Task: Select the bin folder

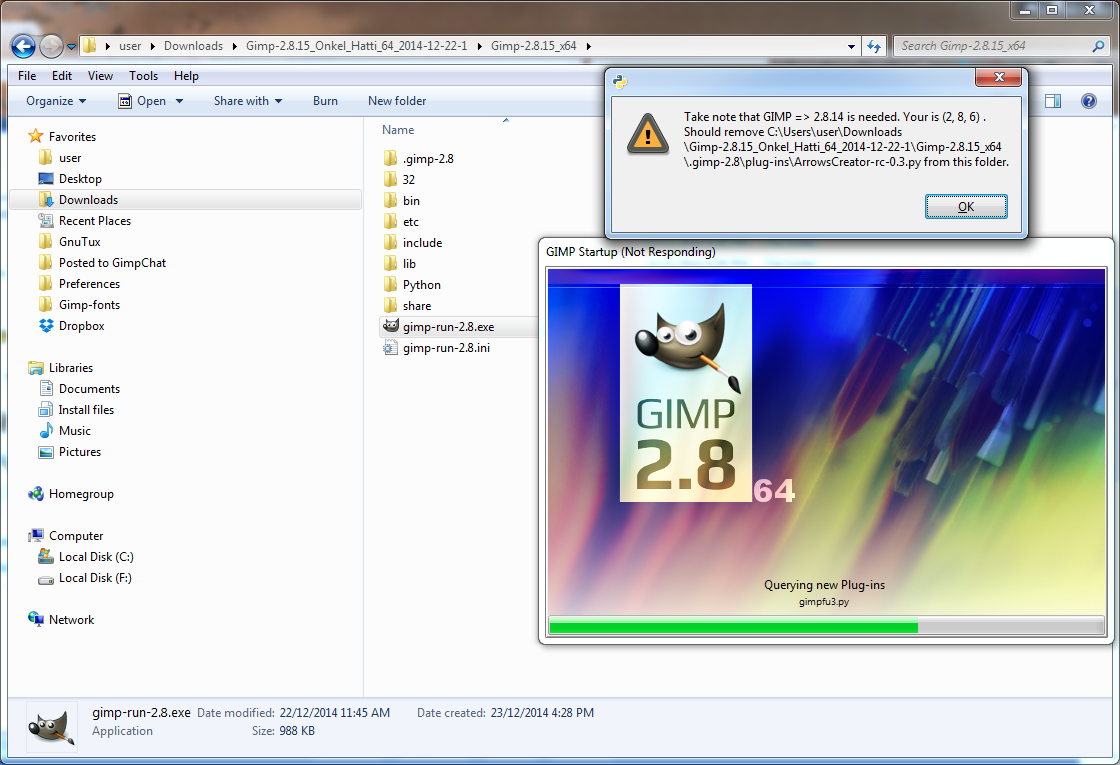Action: coord(411,201)
